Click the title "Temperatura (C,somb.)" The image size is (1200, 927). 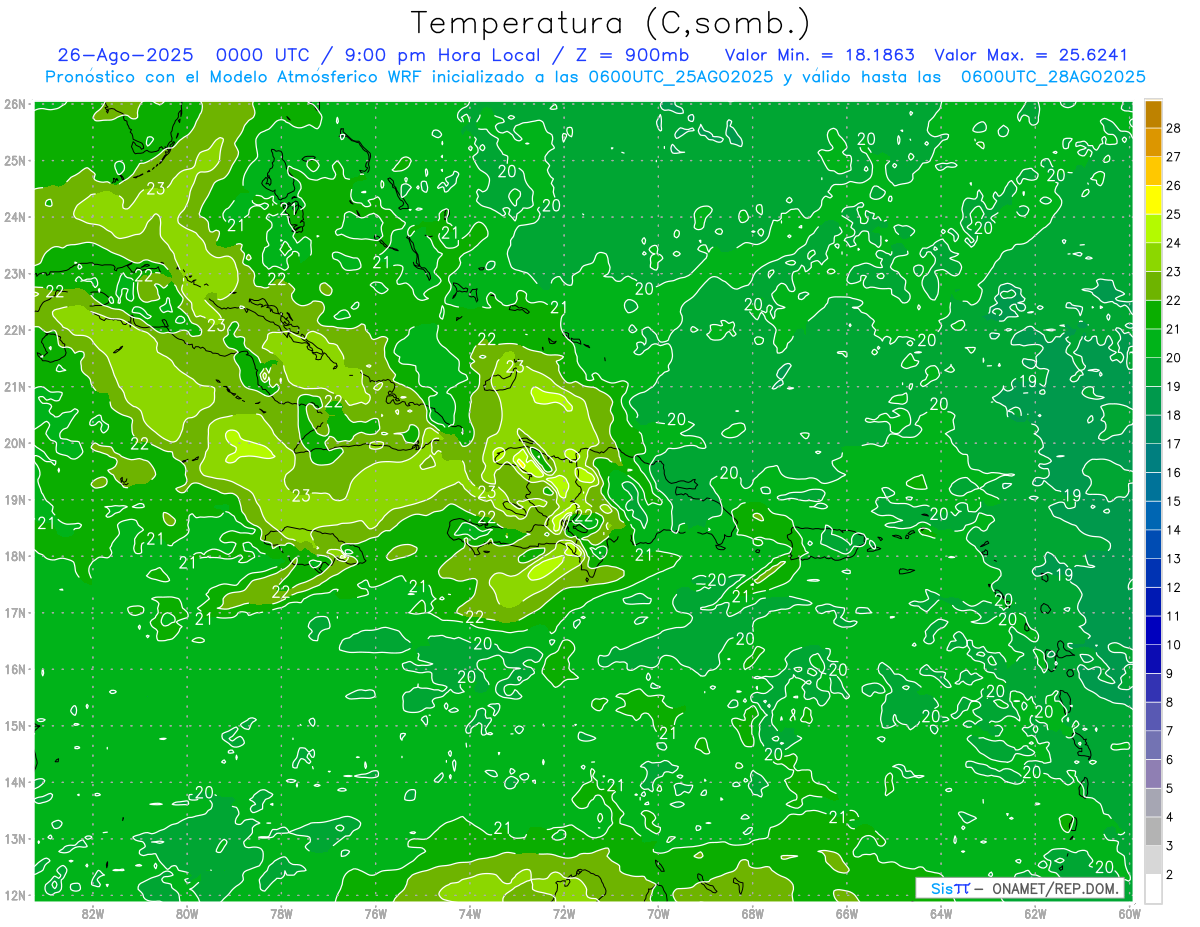[x=611, y=23]
